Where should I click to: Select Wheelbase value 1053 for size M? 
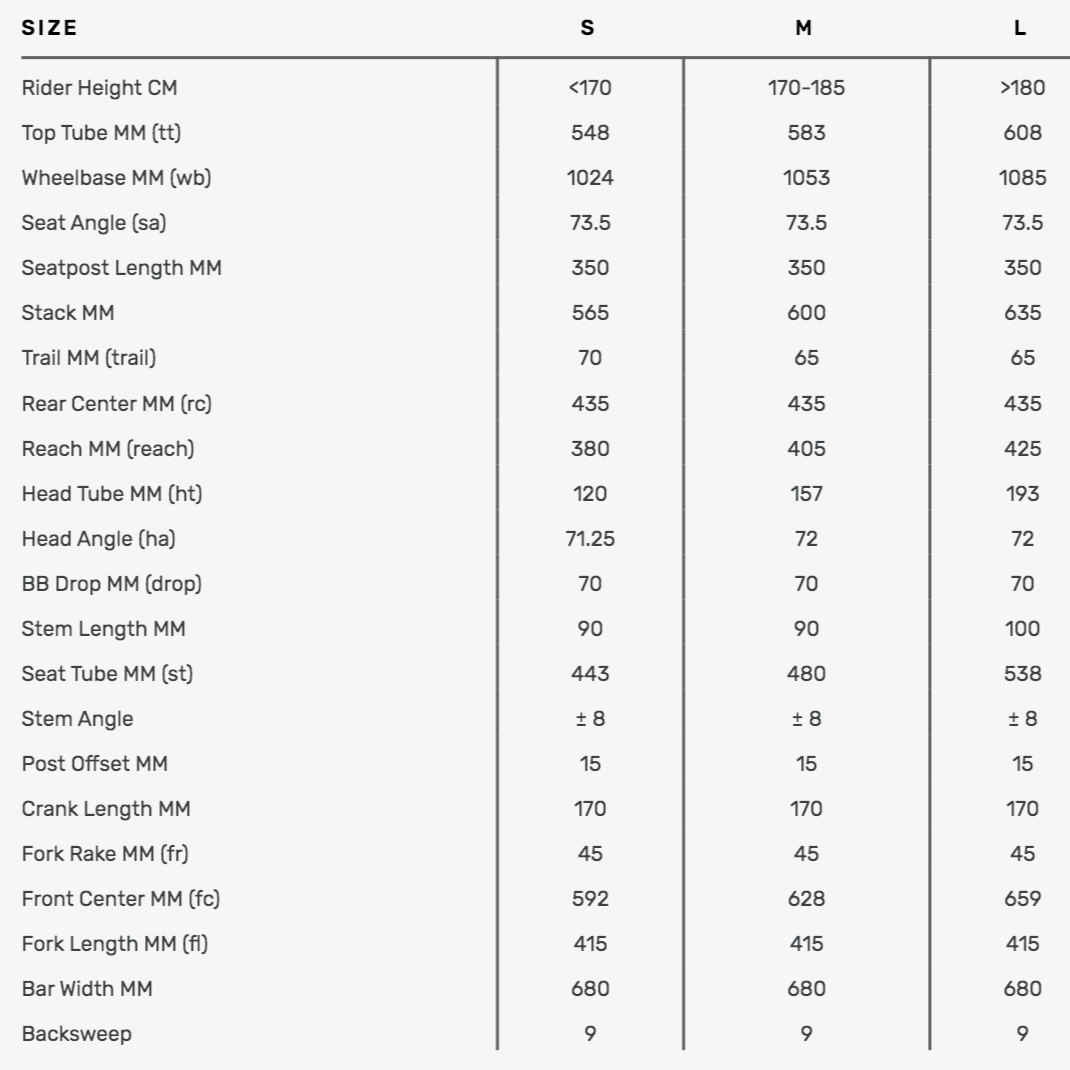pyautogui.click(x=806, y=178)
